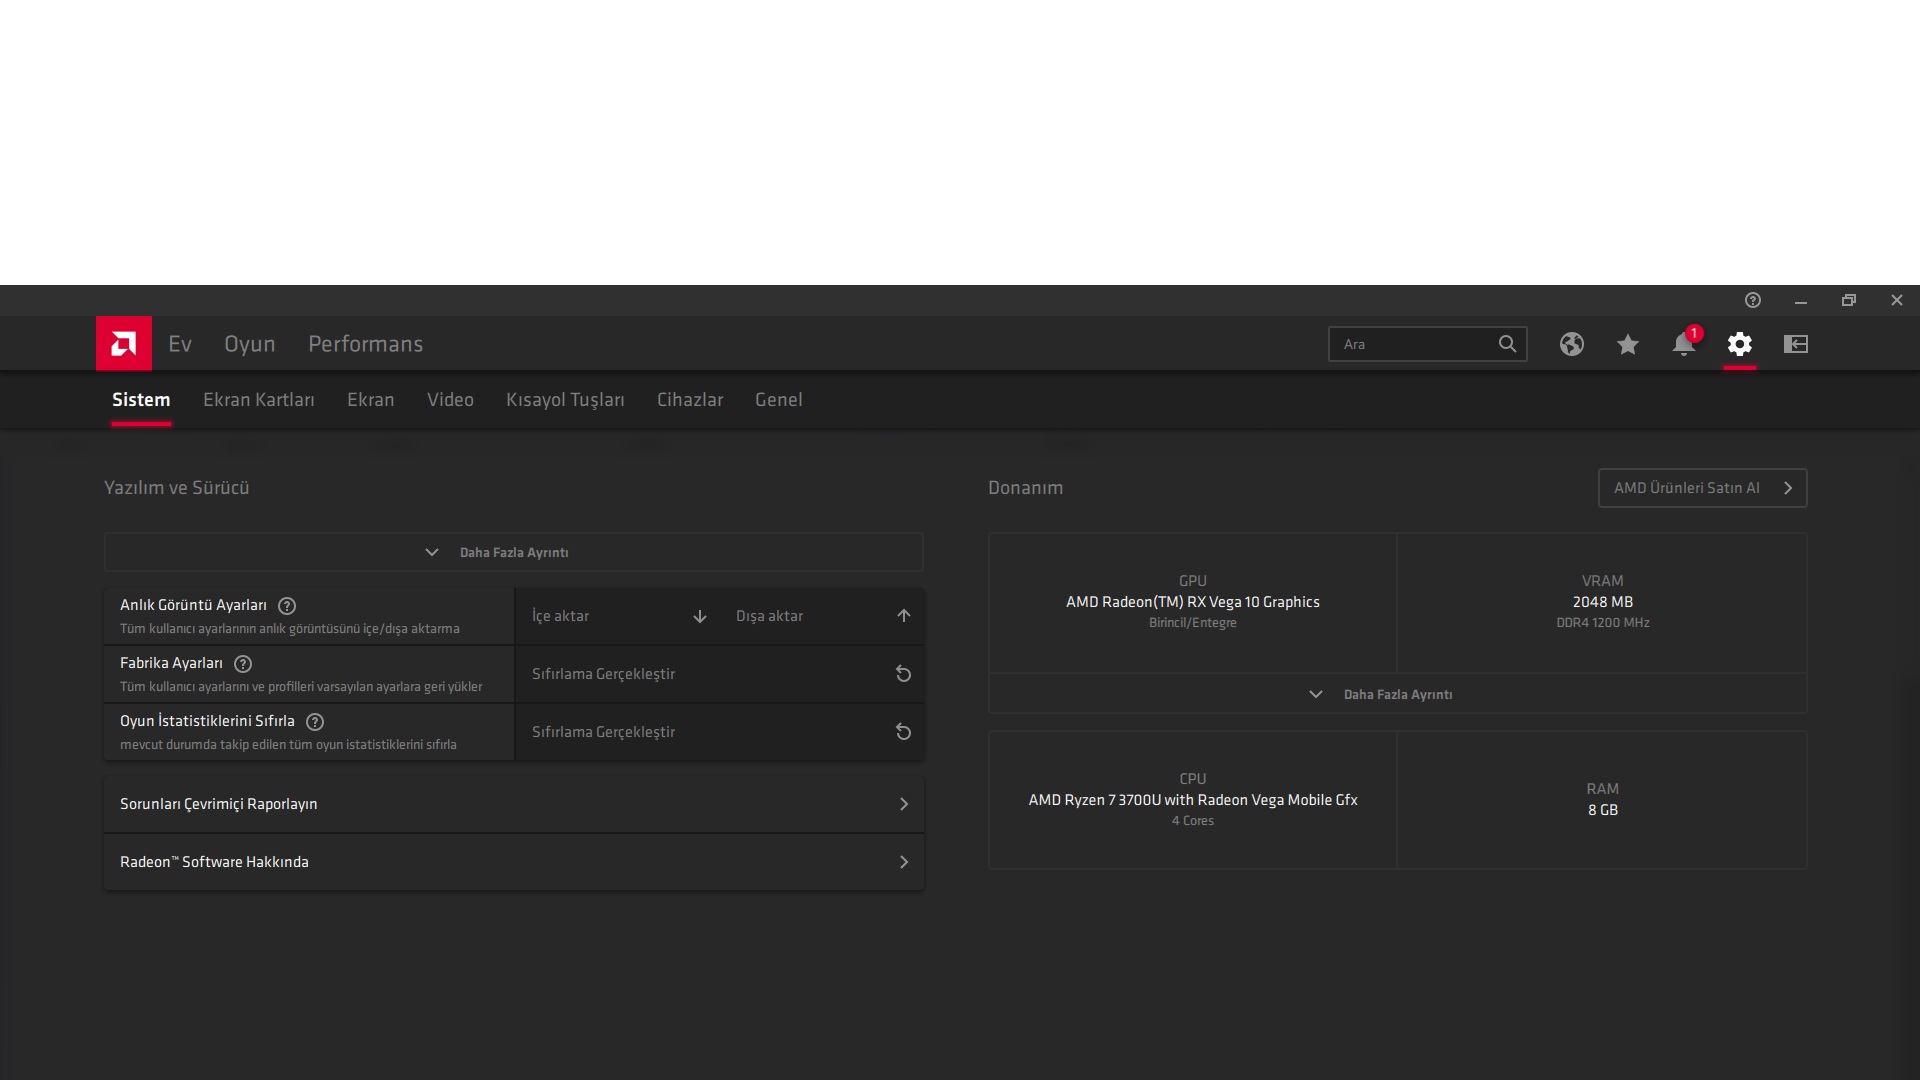Restore down the Radeon window
Viewport: 1920px width, 1080px height.
coord(1849,300)
